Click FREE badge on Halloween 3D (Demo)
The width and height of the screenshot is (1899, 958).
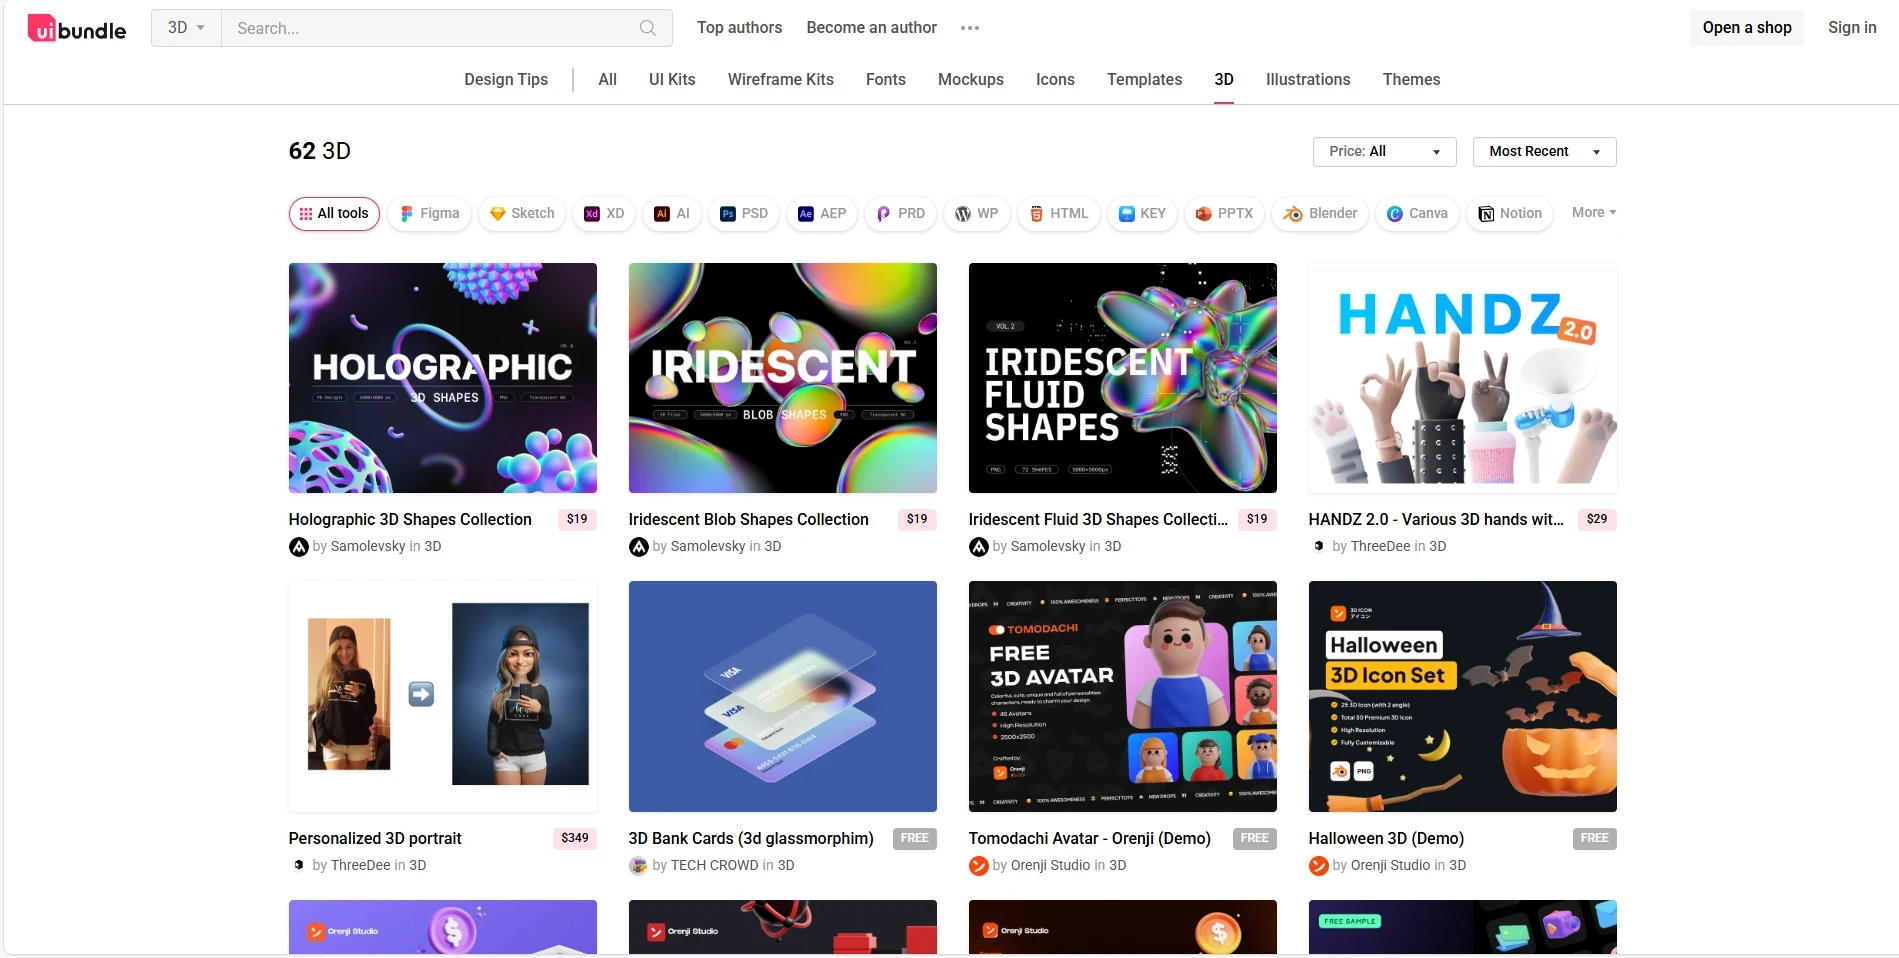click(1595, 839)
